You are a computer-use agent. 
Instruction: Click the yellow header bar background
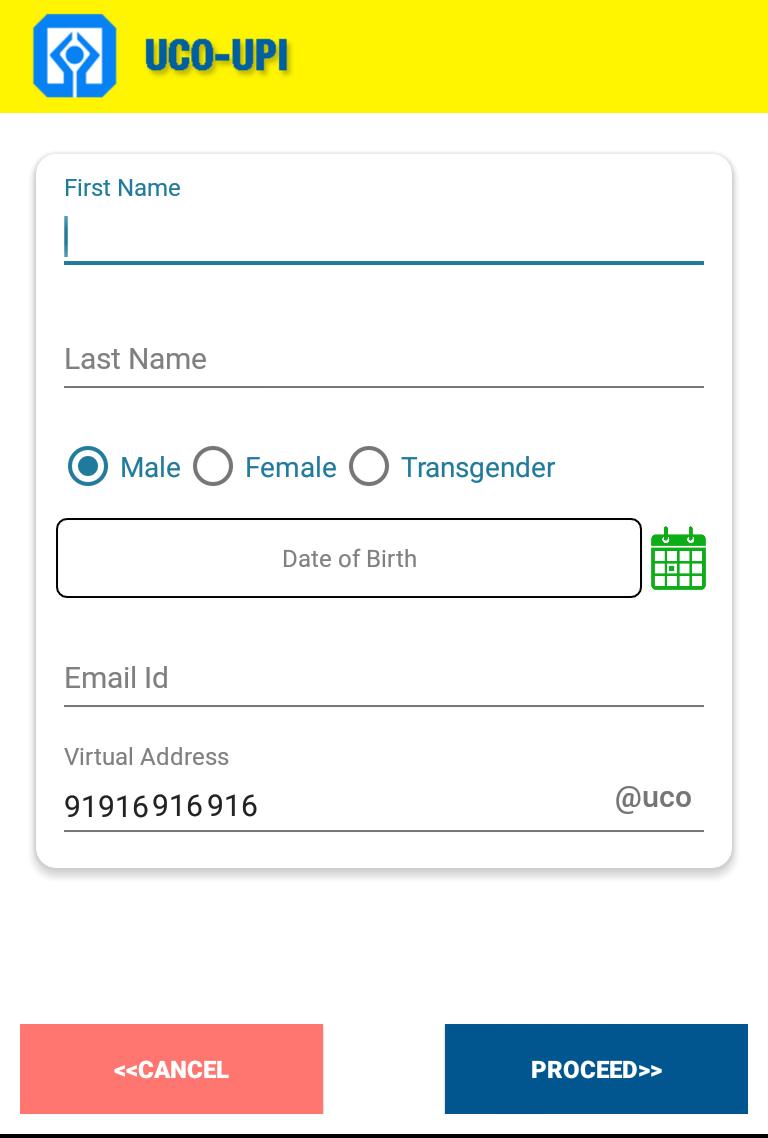[530, 56]
